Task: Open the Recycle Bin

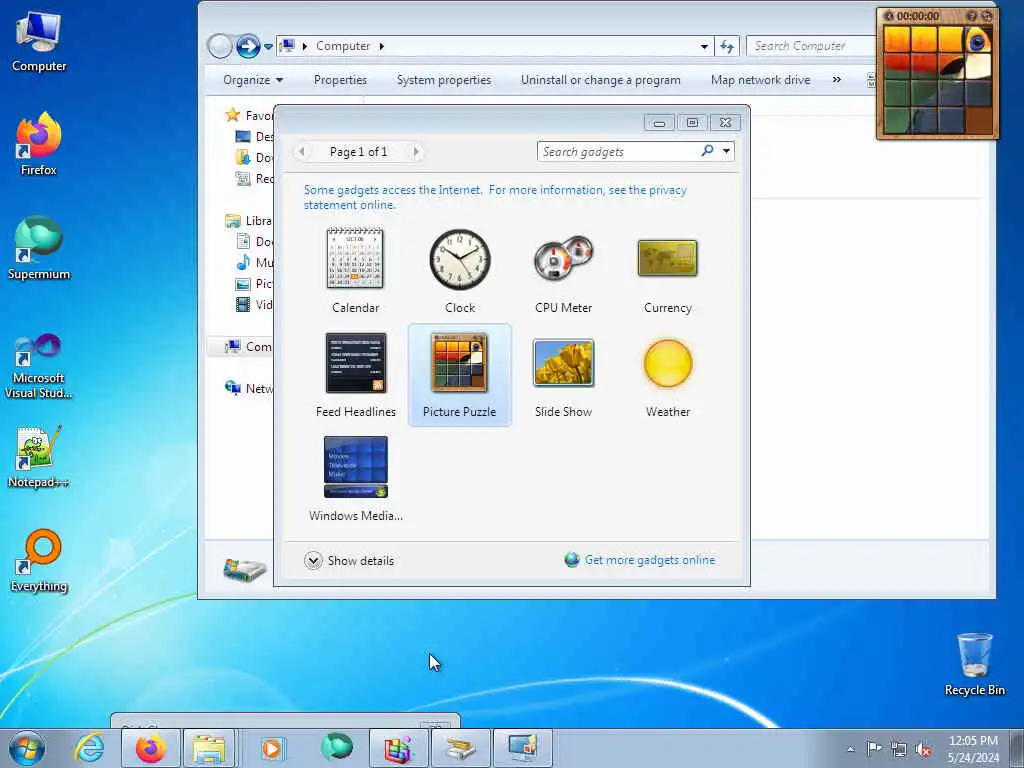Action: coord(974,664)
